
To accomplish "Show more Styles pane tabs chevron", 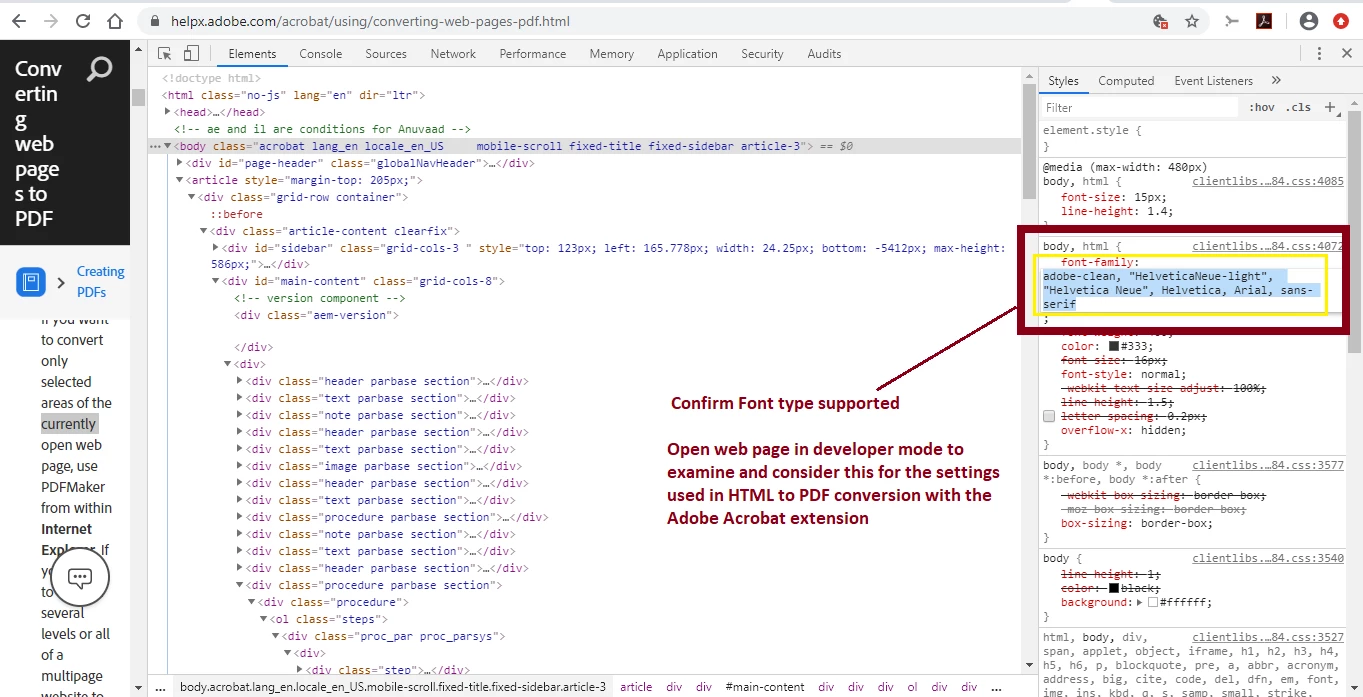I will (x=1276, y=81).
